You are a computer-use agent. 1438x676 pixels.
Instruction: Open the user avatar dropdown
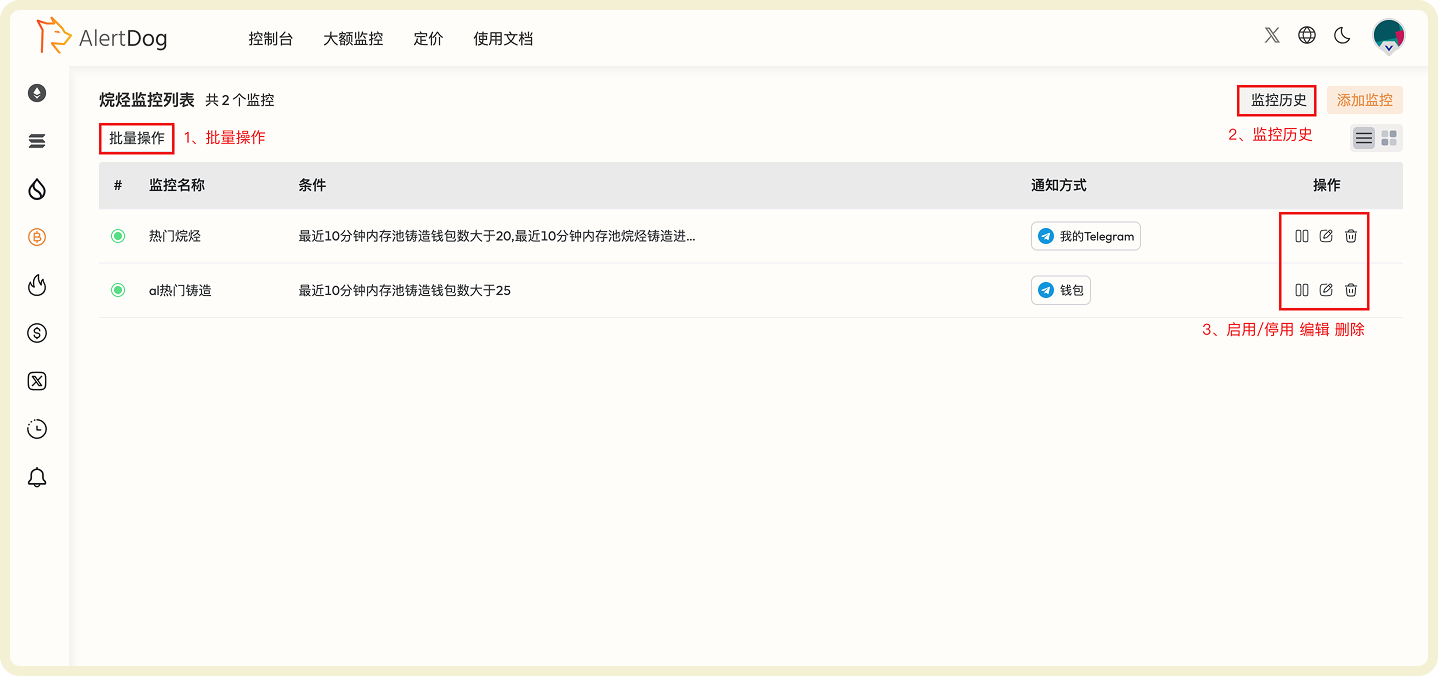tap(1389, 35)
